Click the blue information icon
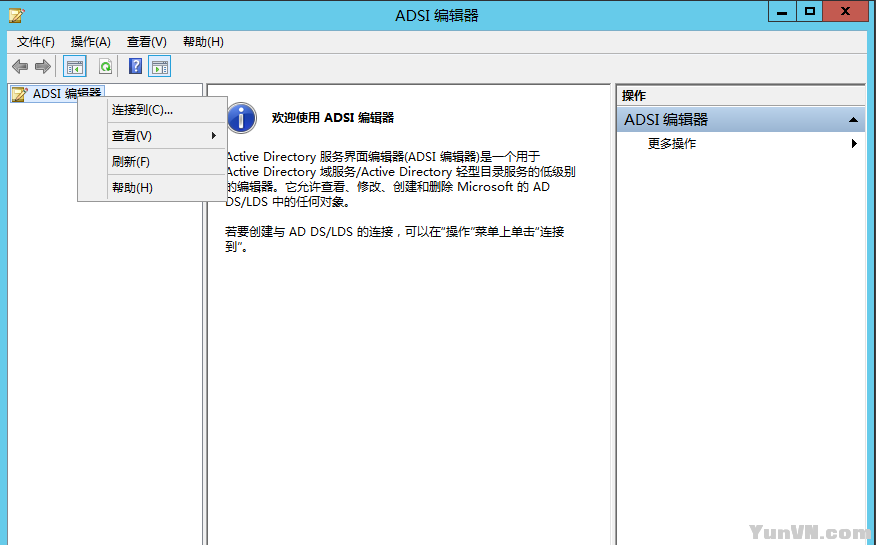 (x=241, y=118)
